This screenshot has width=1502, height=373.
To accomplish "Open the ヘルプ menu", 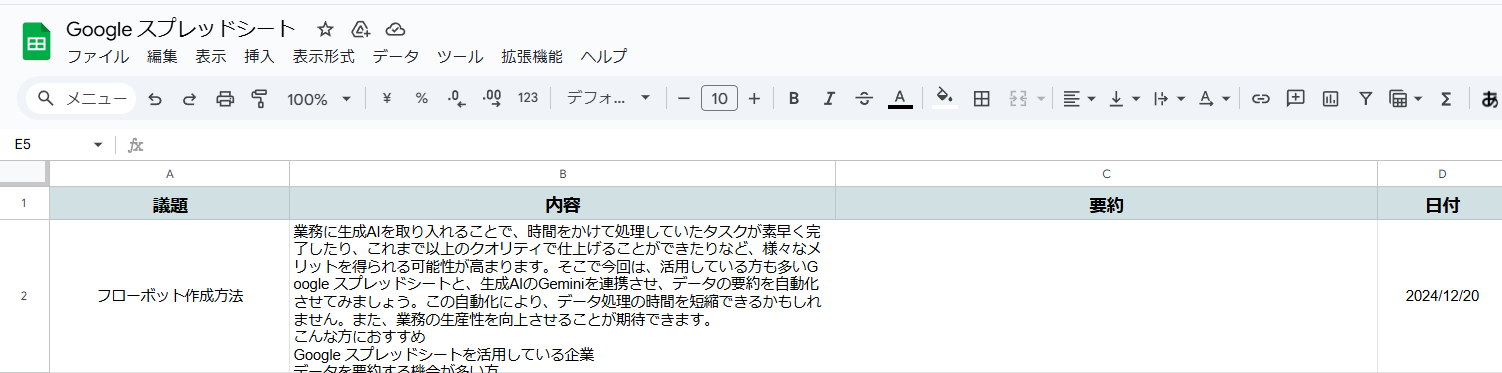I will point(604,57).
